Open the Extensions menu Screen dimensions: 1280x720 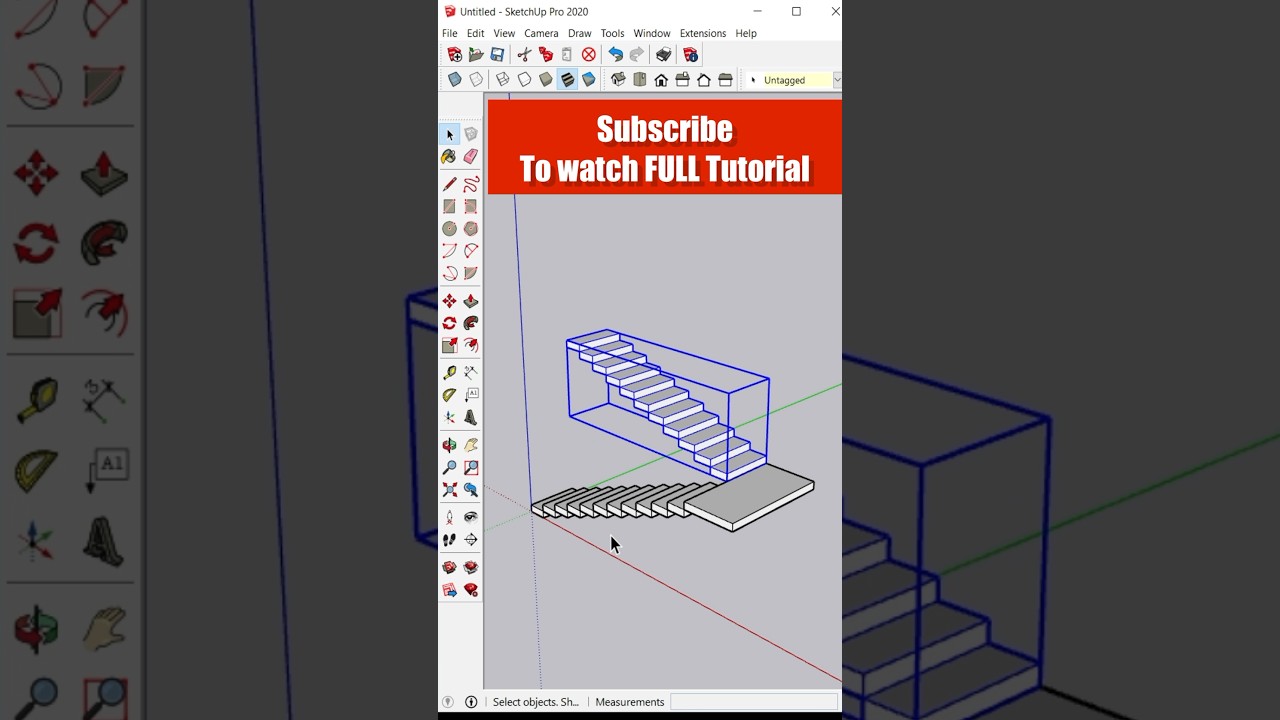coord(703,33)
